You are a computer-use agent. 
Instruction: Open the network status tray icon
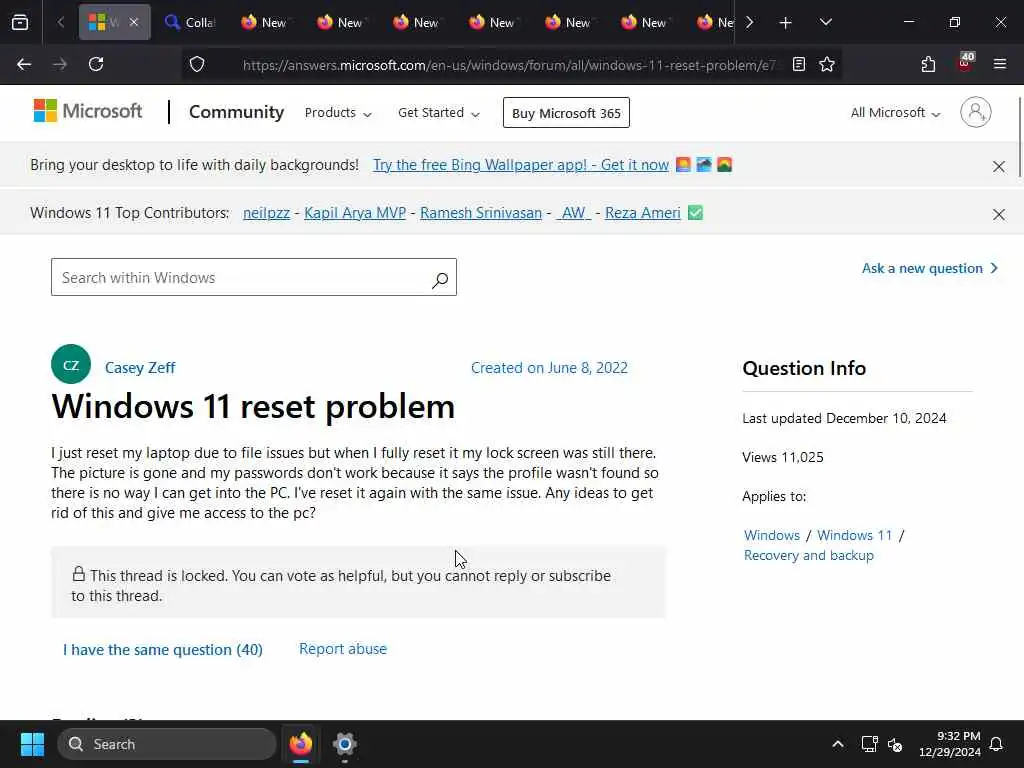click(869, 744)
